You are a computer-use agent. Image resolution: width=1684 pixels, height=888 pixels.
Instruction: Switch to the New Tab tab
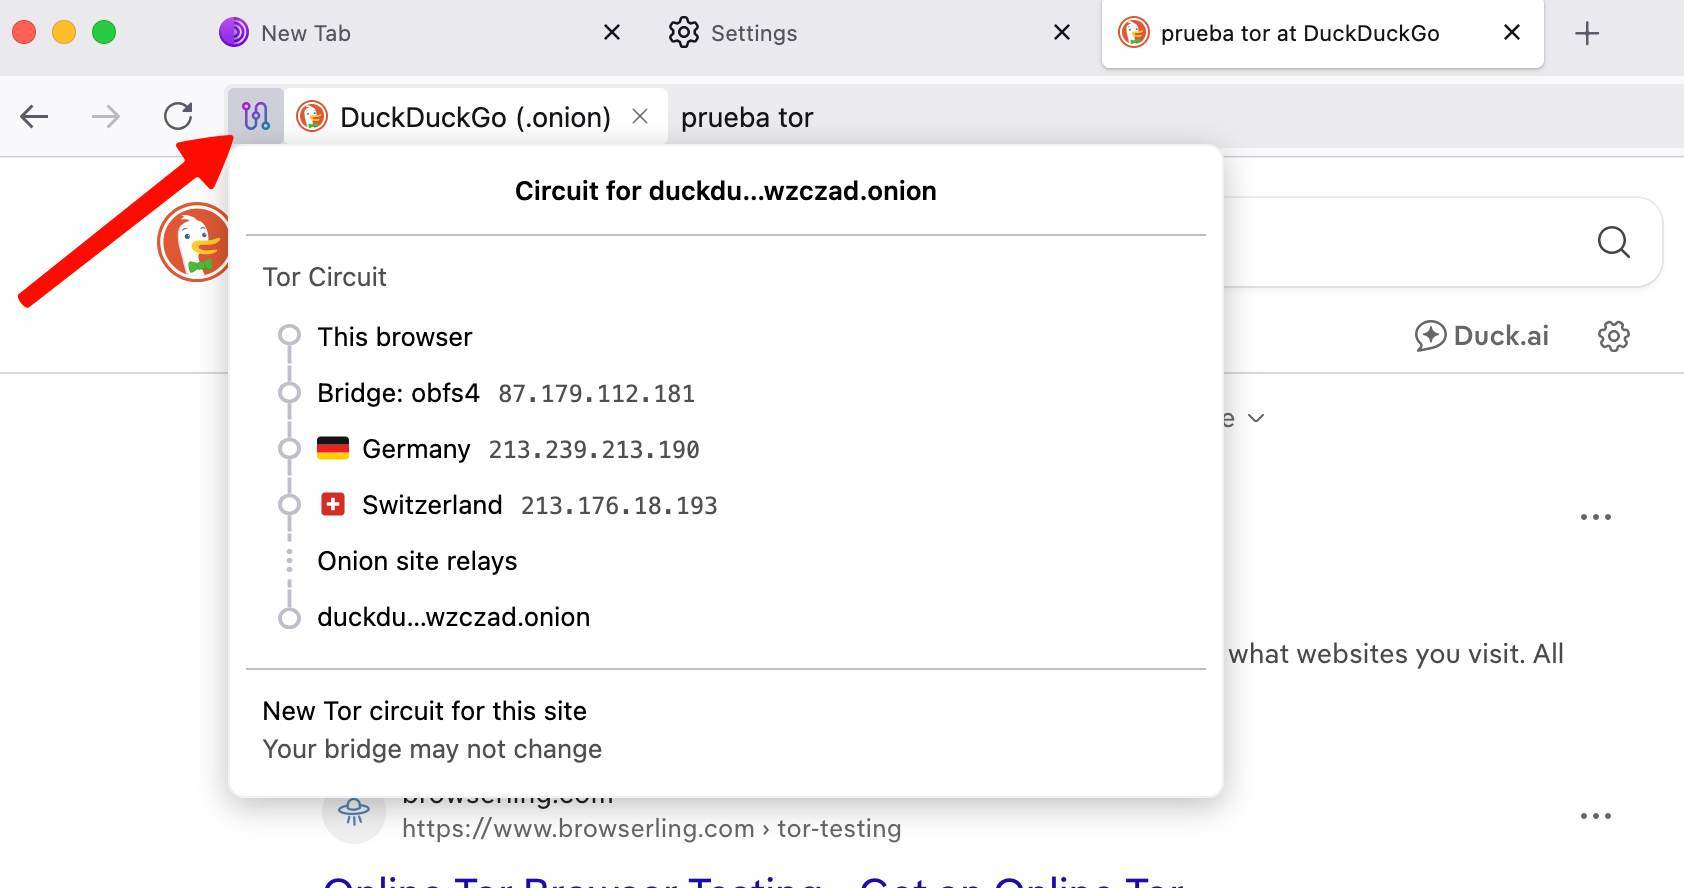click(x=305, y=33)
